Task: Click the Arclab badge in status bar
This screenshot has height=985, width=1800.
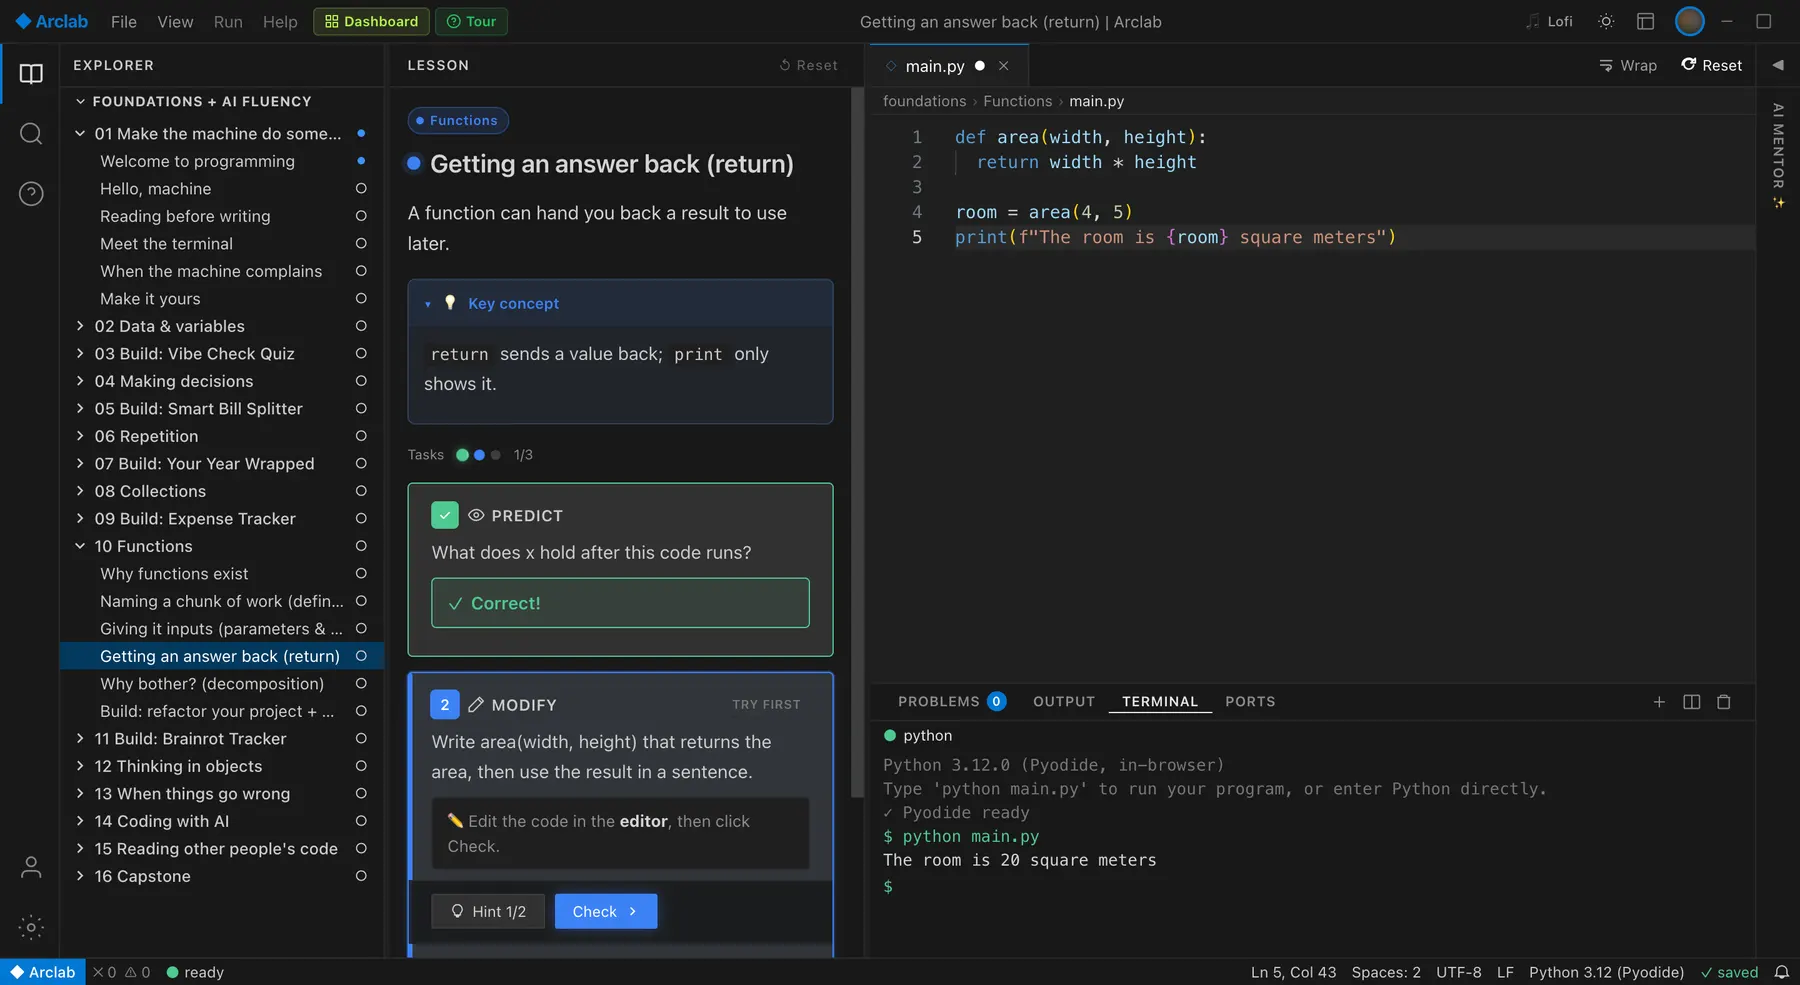Action: (x=43, y=972)
